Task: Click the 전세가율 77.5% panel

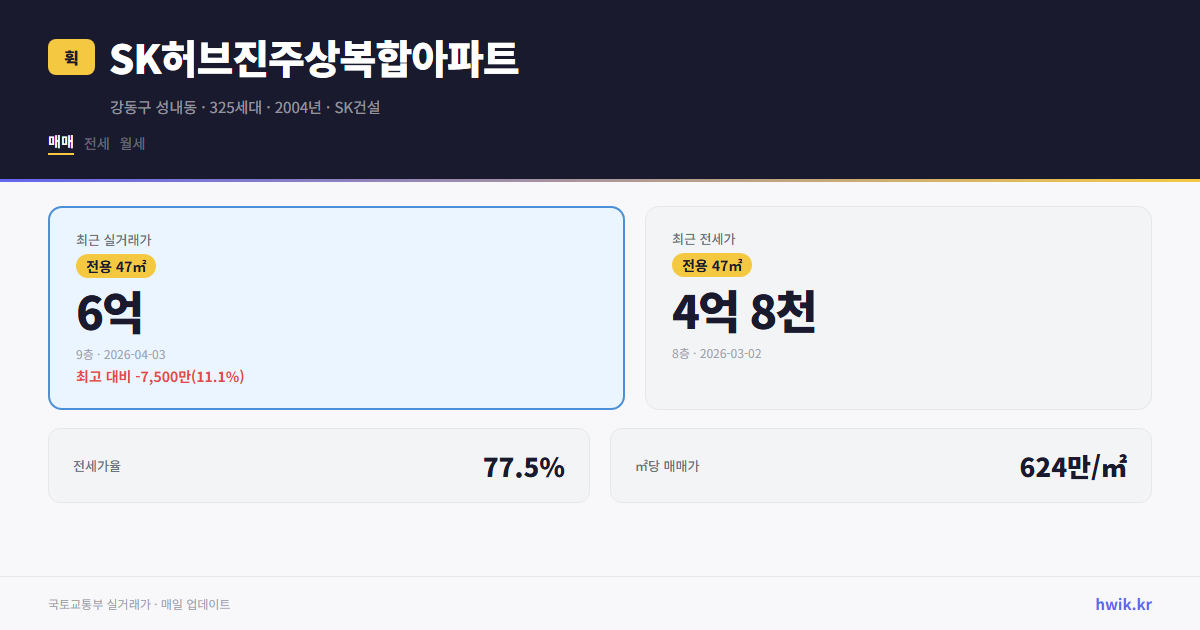Action: tap(319, 465)
